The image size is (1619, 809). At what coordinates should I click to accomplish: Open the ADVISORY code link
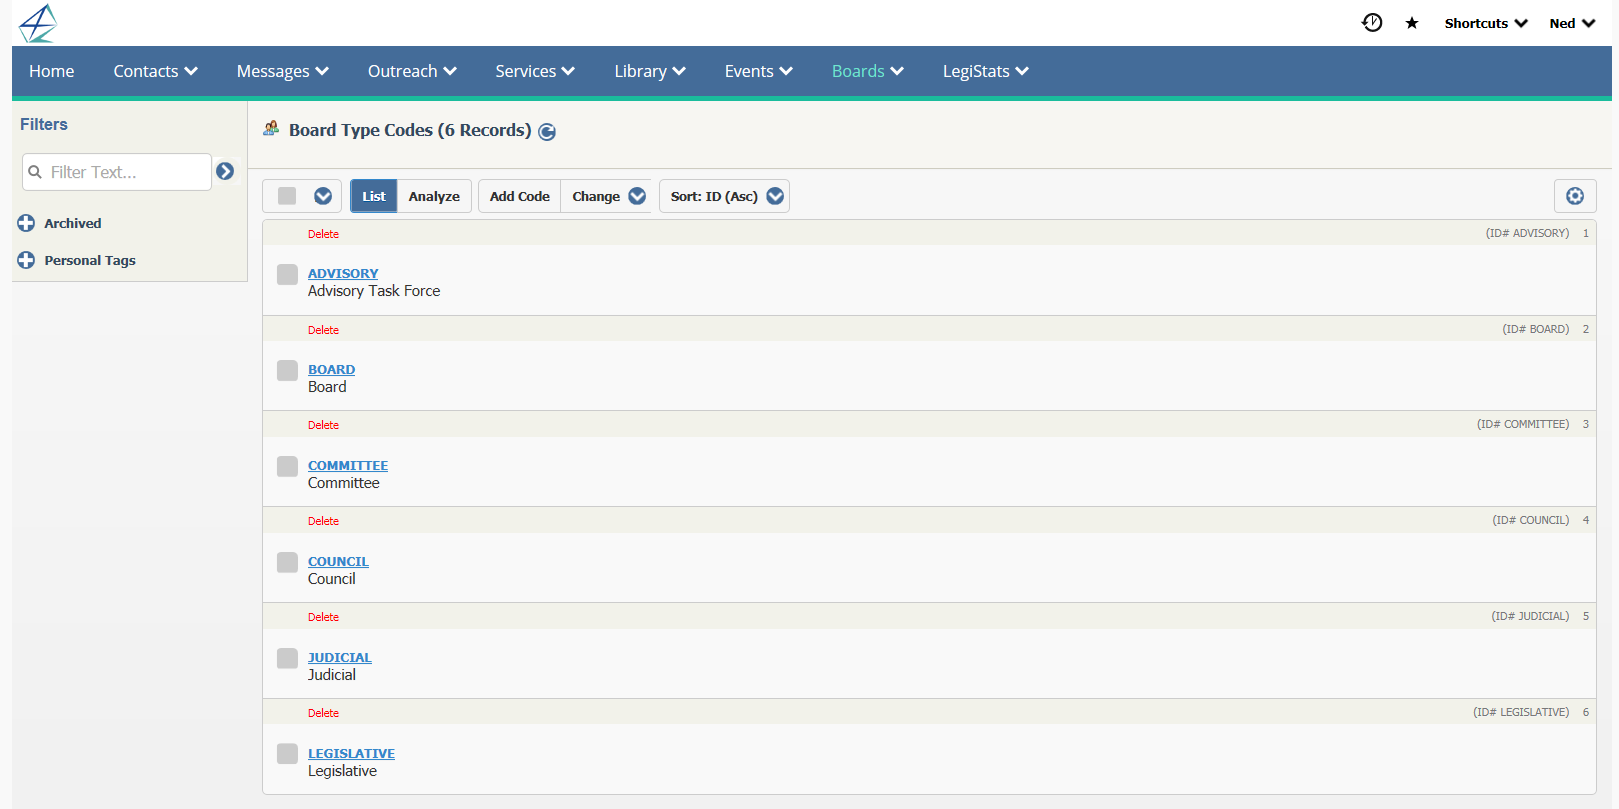[x=343, y=273]
